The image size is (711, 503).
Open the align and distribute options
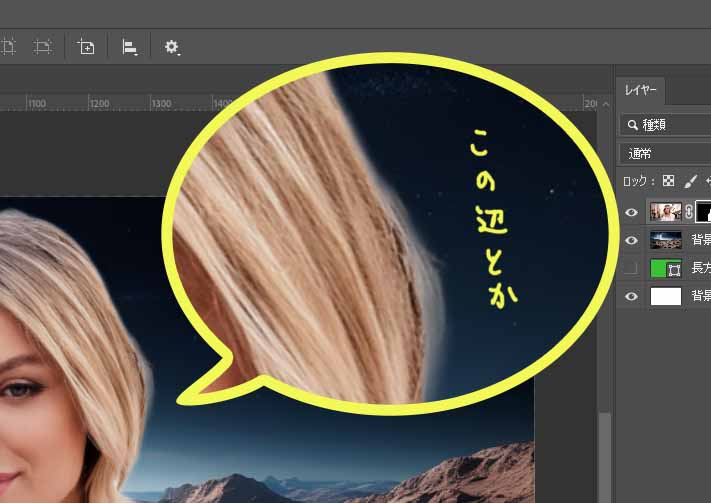click(x=130, y=46)
